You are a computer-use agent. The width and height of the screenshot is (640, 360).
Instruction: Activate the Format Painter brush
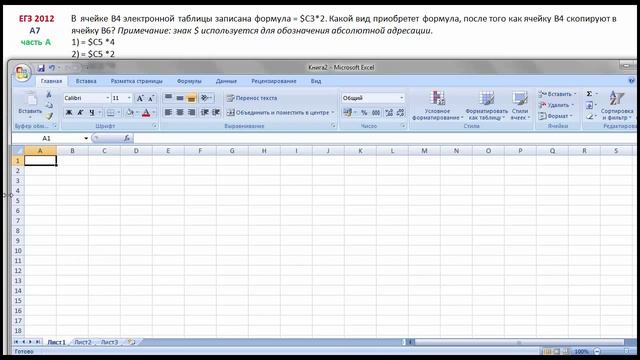(49, 116)
